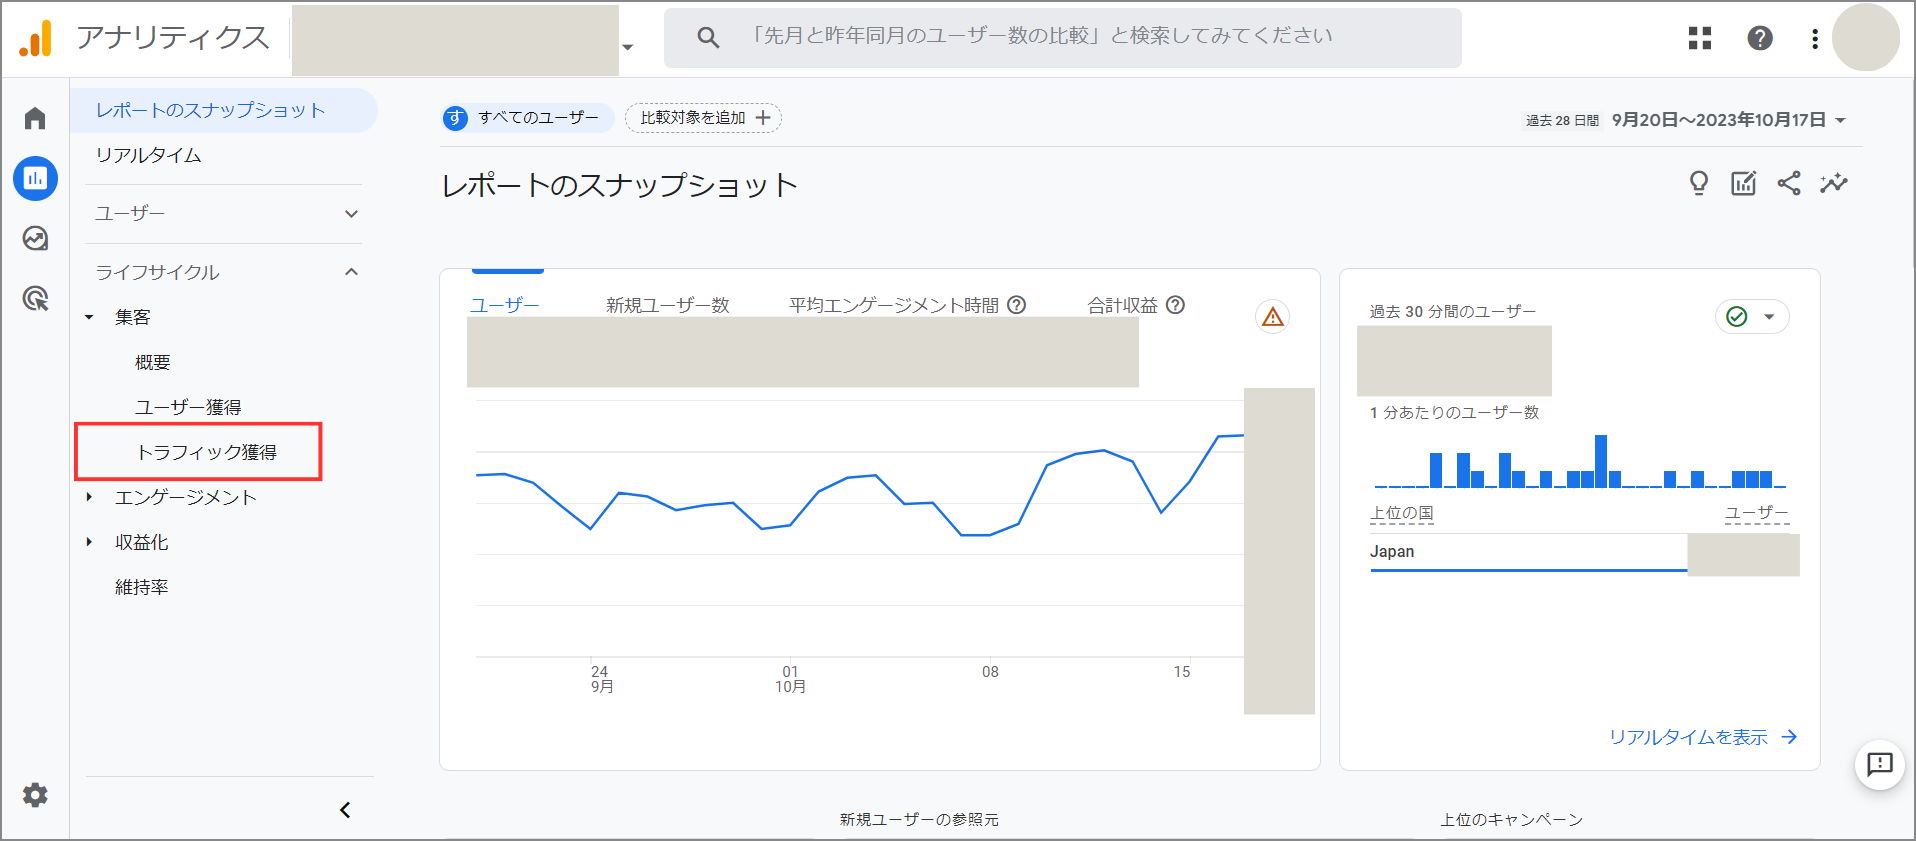Viewport: 1916px width, 841px height.
Task: Open the Explore icon in left rail
Action: tap(35, 238)
